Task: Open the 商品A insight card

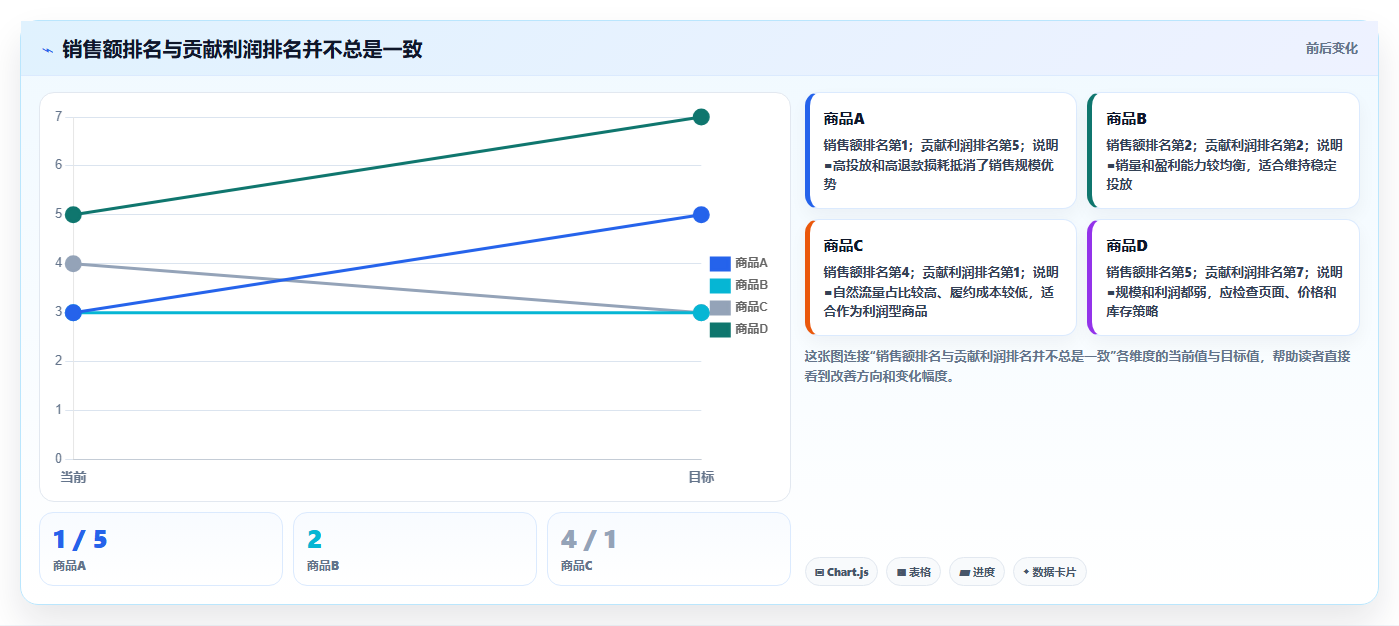Action: pos(940,150)
